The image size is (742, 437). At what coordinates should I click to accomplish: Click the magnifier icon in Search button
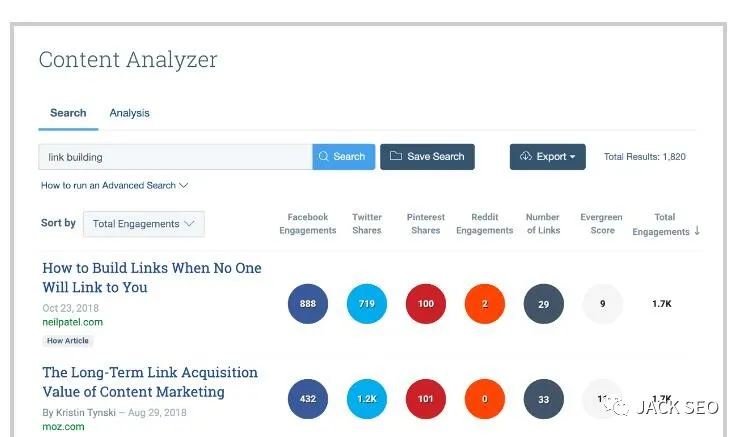point(324,157)
